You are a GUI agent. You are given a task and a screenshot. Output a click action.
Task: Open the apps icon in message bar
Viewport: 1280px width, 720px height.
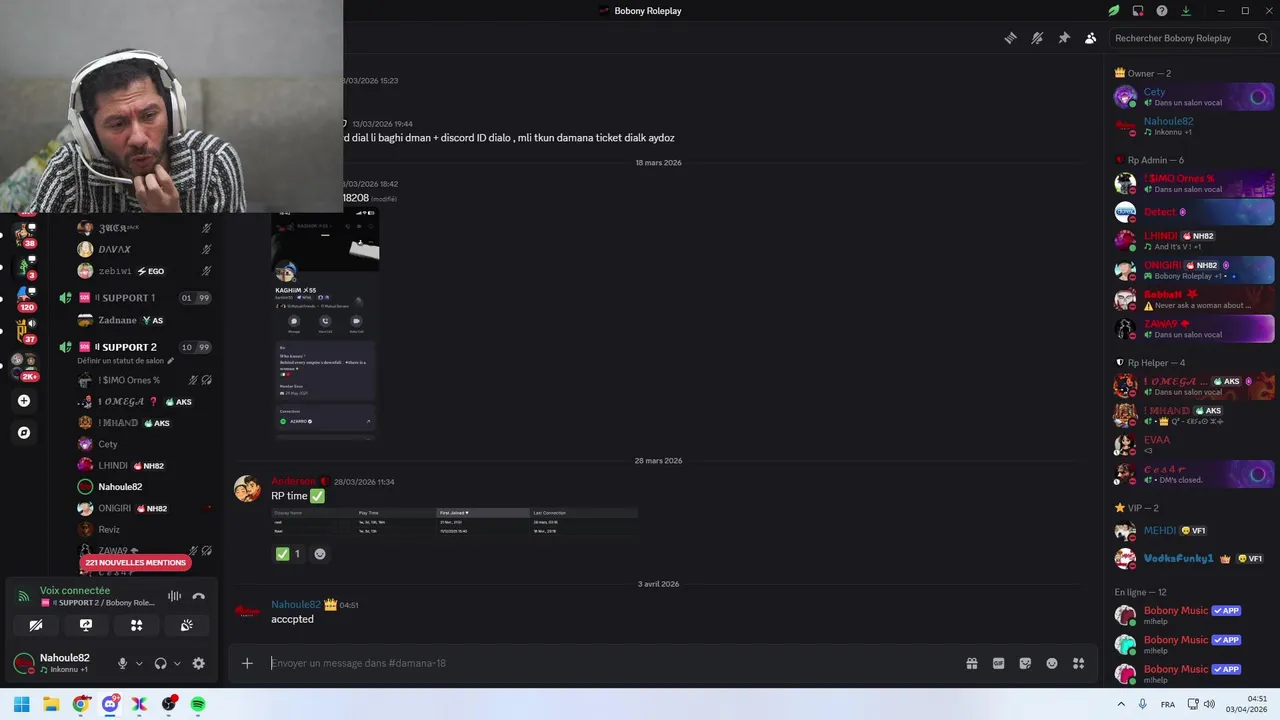(x=1078, y=663)
